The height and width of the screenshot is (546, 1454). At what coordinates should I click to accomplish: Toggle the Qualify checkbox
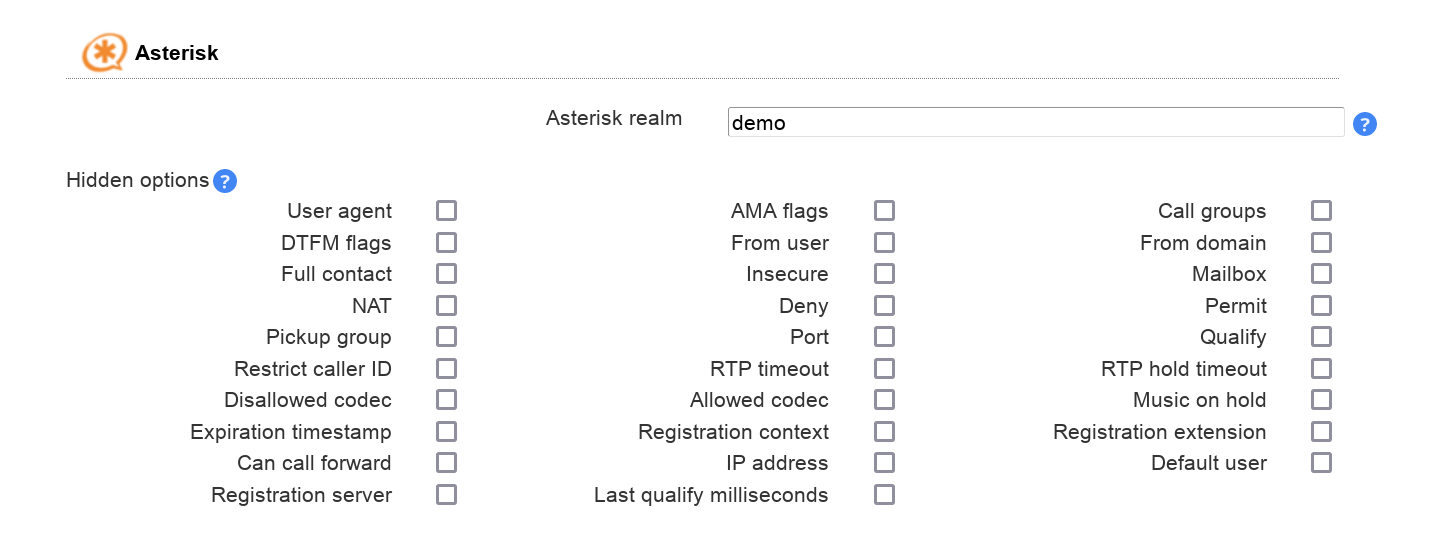coord(1321,337)
